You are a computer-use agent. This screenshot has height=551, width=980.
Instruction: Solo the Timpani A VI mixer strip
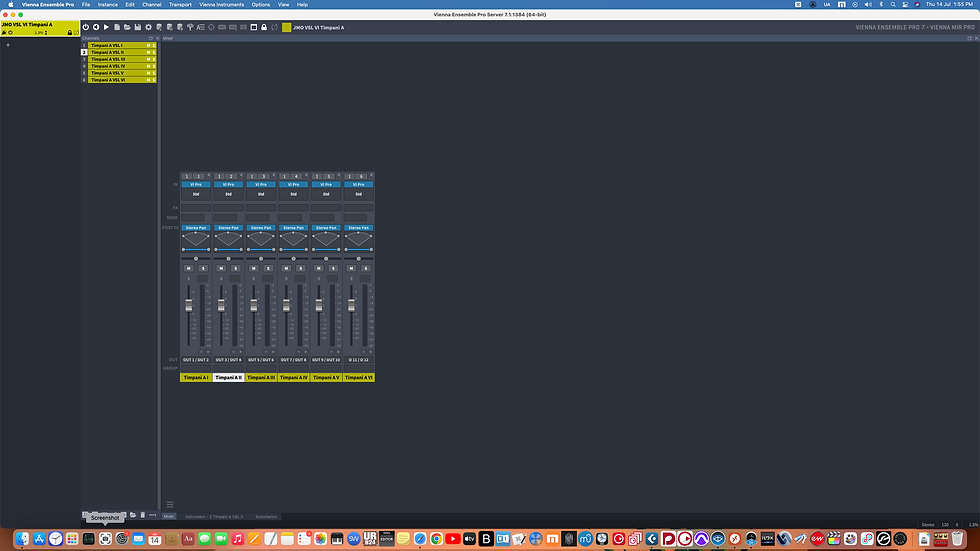tap(366, 268)
